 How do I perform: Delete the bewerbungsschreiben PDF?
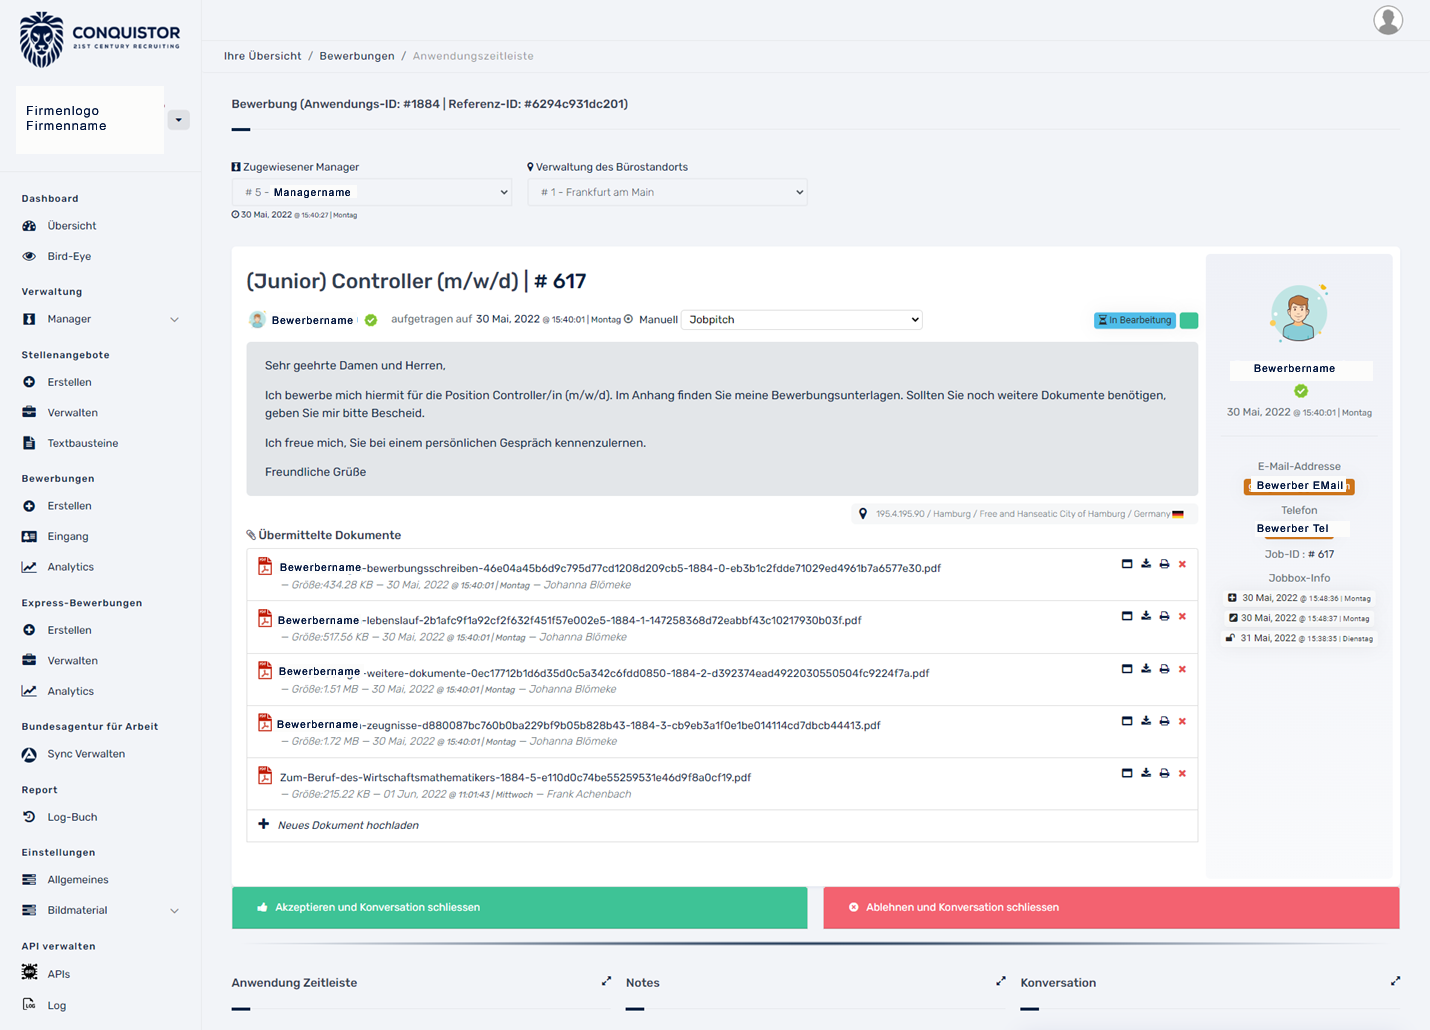(1182, 564)
